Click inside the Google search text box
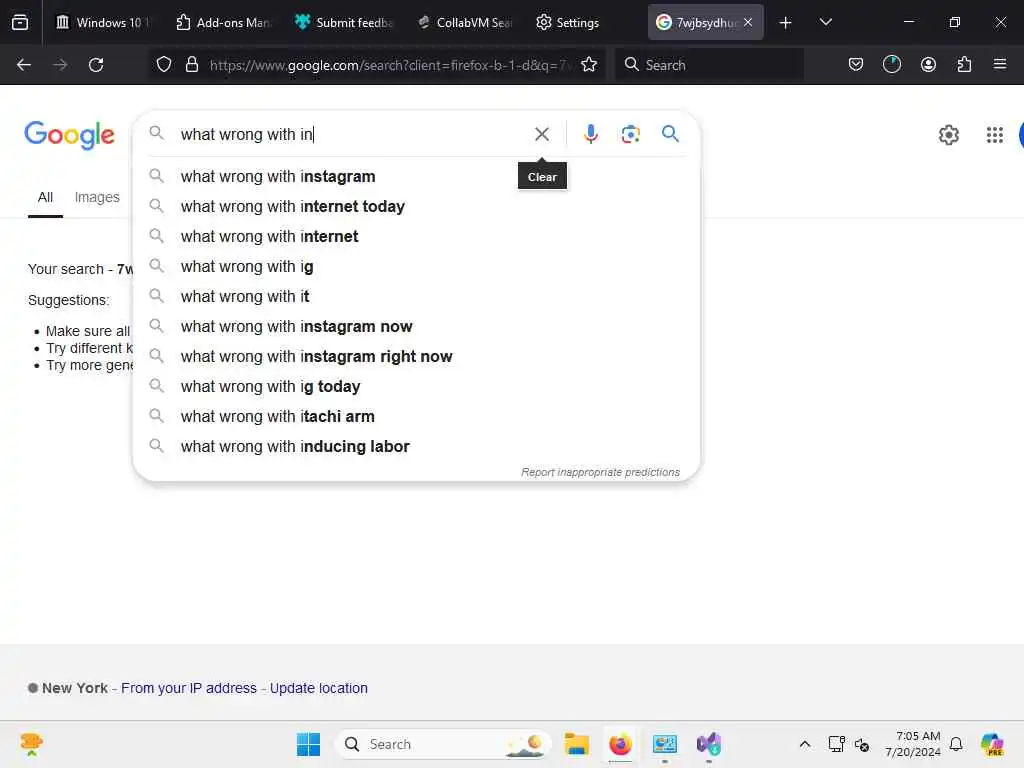 click(x=353, y=134)
